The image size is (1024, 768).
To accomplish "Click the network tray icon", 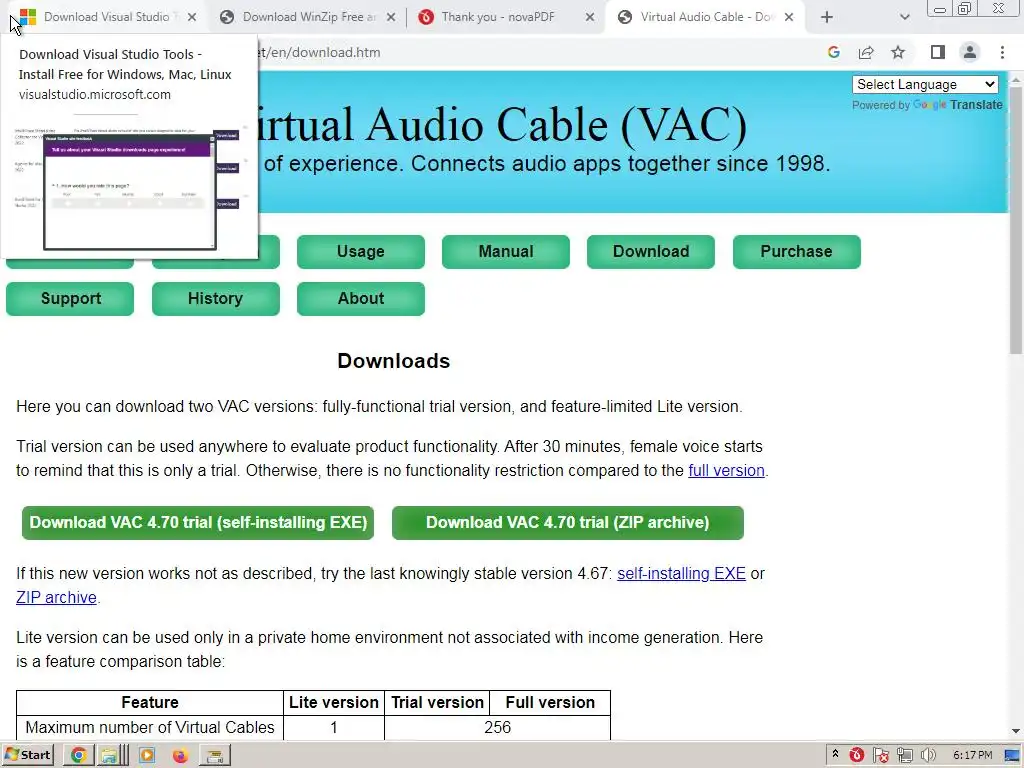I will (904, 756).
